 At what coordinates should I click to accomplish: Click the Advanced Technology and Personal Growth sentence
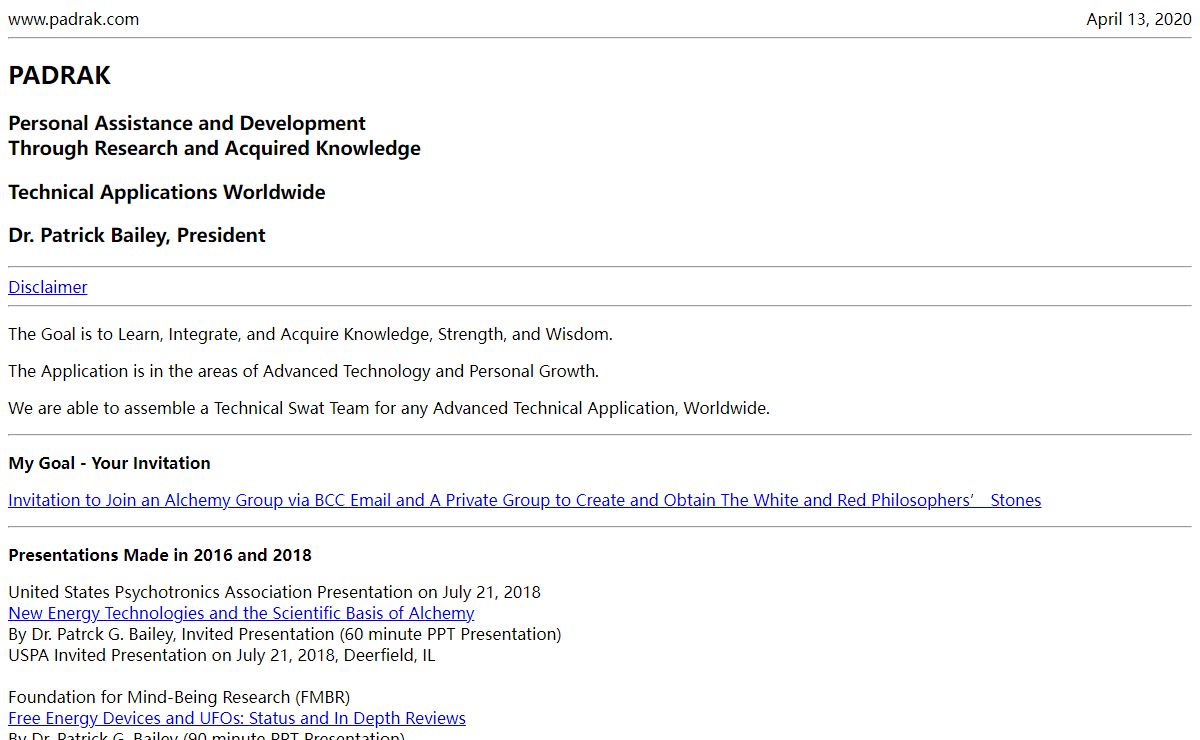(x=303, y=371)
